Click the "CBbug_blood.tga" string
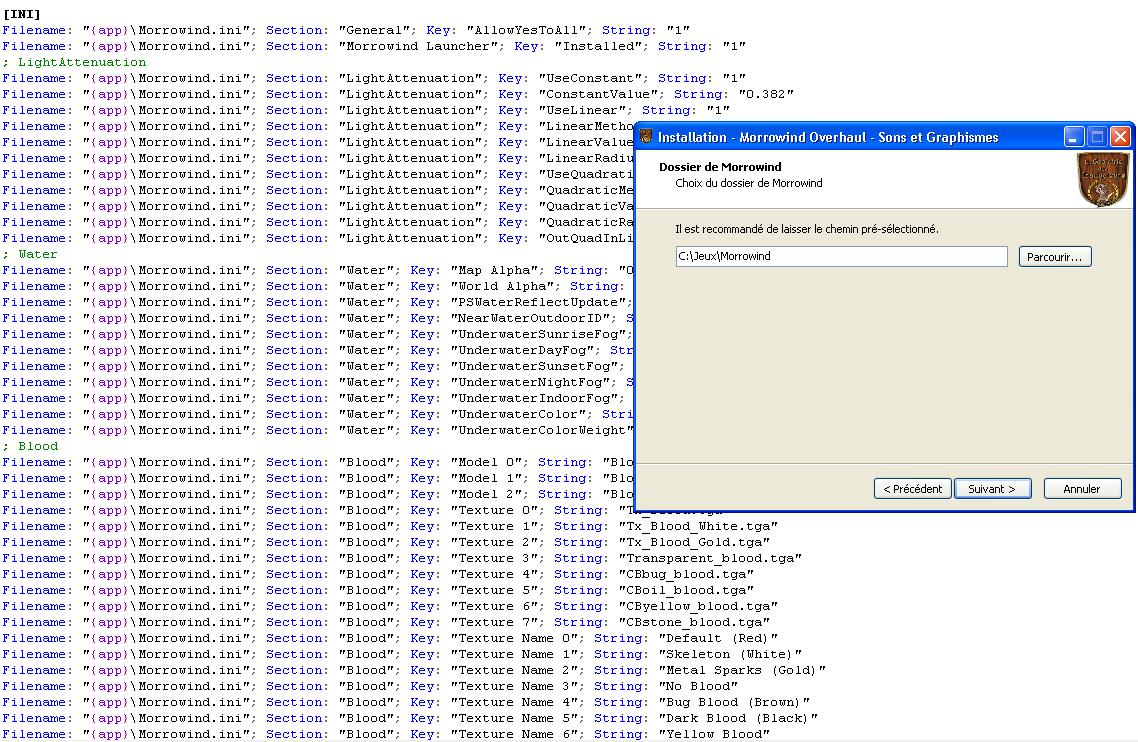The image size is (1138, 742). pos(686,574)
